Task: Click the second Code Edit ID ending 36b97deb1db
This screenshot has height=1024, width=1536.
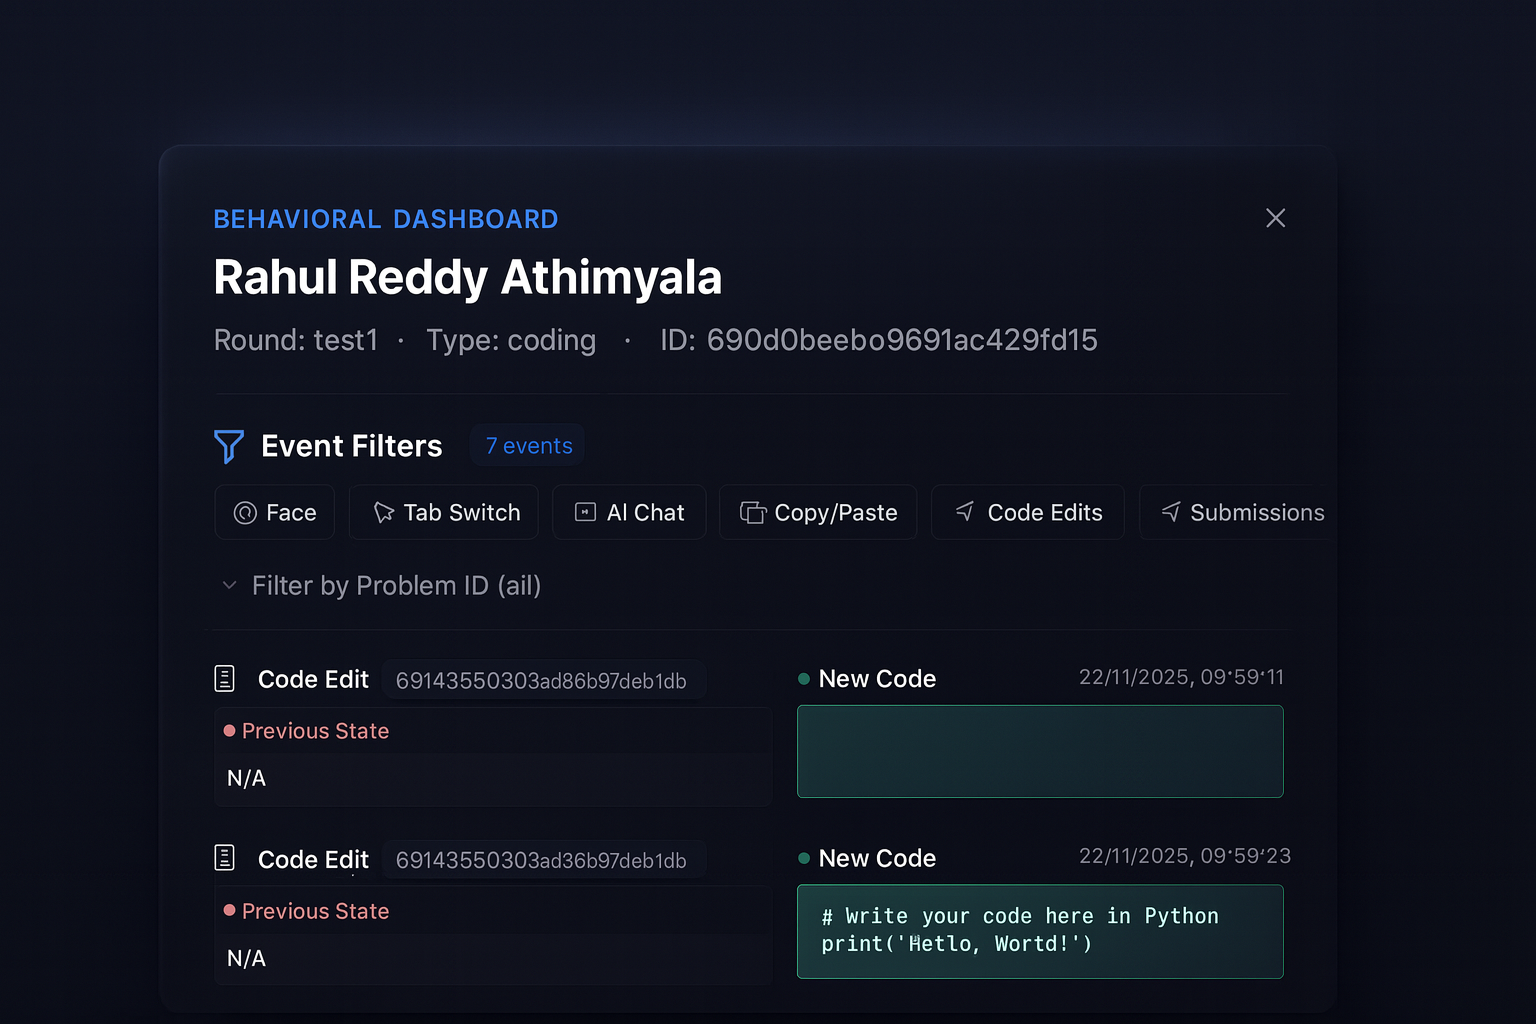Action: click(x=541, y=860)
